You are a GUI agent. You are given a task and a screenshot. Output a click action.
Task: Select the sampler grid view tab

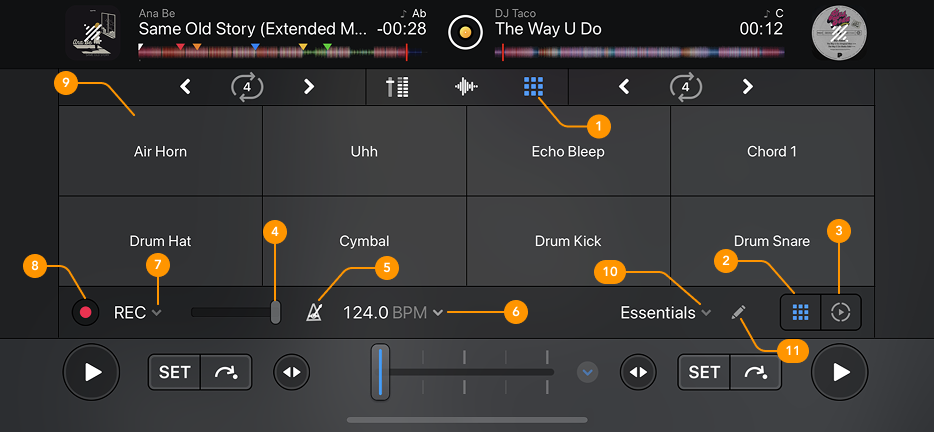click(534, 87)
